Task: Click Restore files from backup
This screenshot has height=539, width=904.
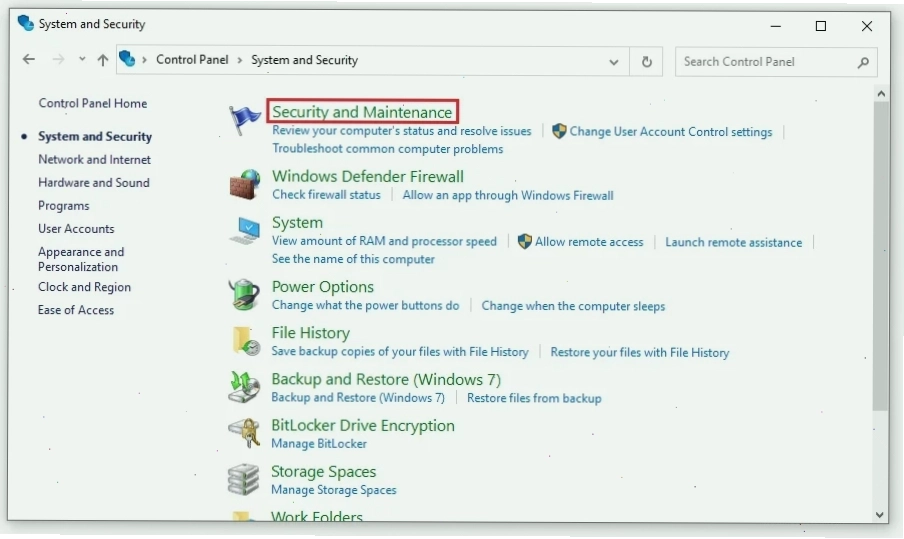Action: click(x=534, y=398)
